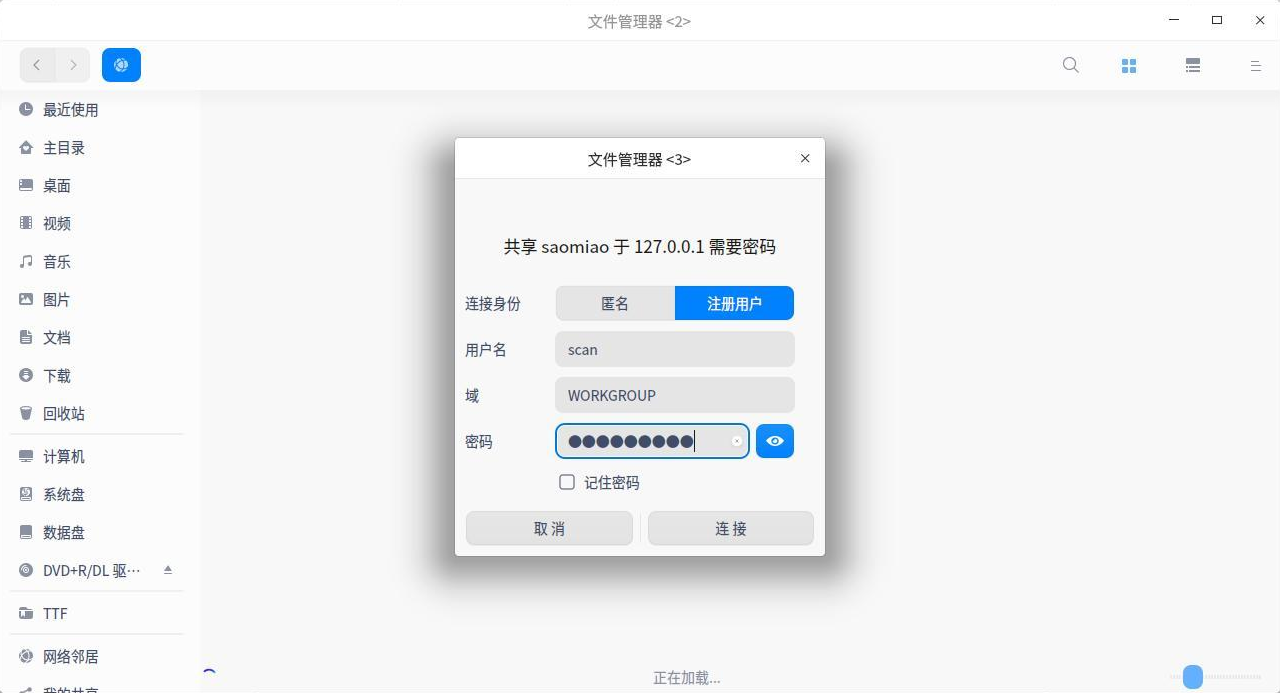Select 匿名 connection identity
Viewport: 1280px width, 693px height.
(x=615, y=303)
